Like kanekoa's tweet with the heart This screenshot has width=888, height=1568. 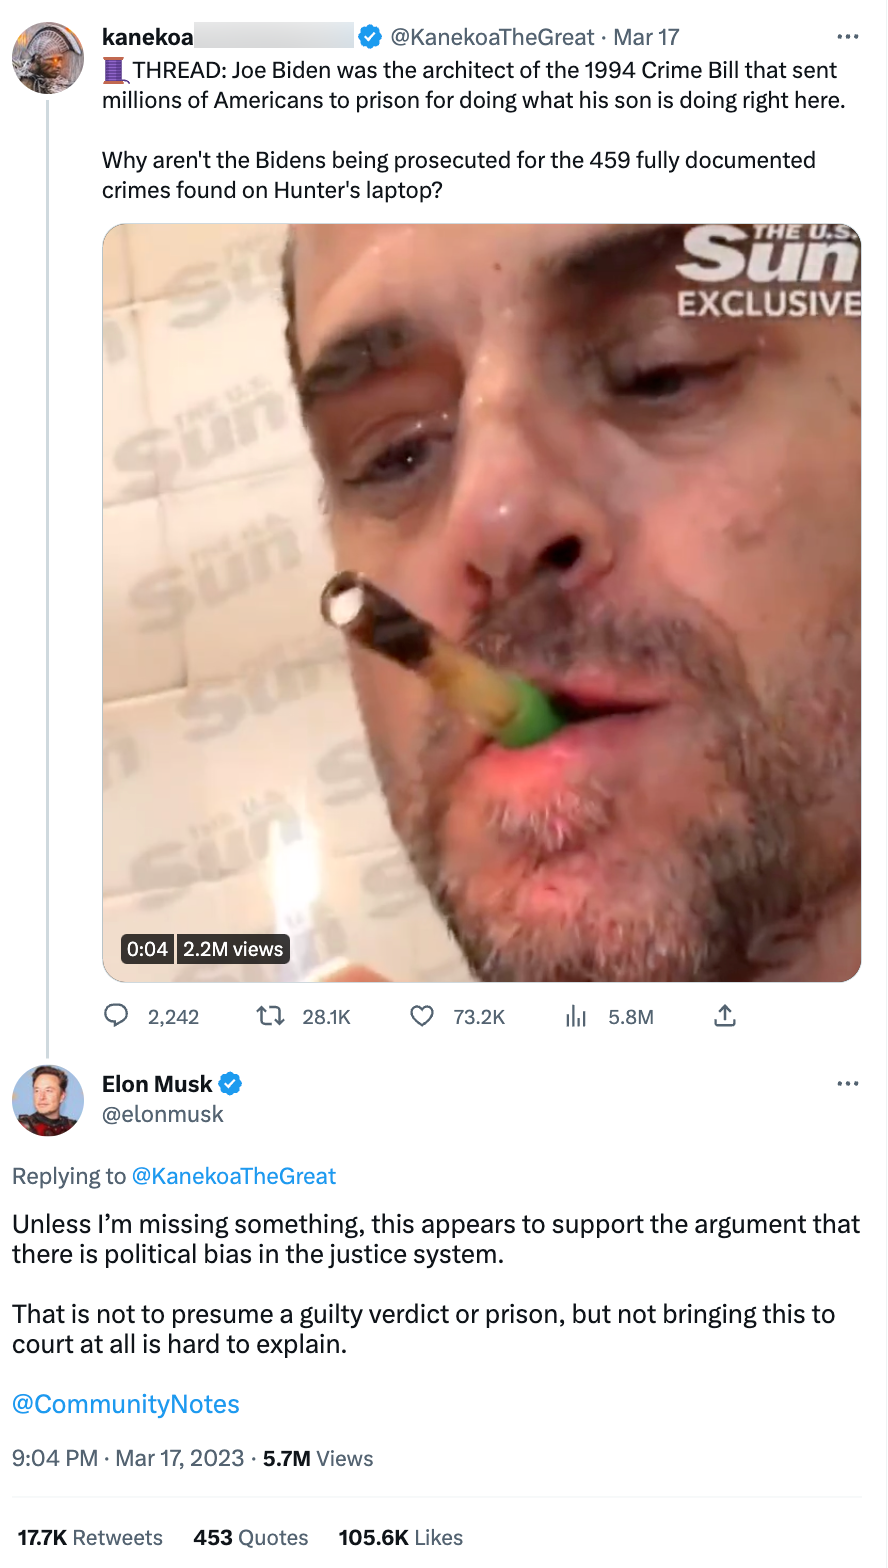(422, 1015)
